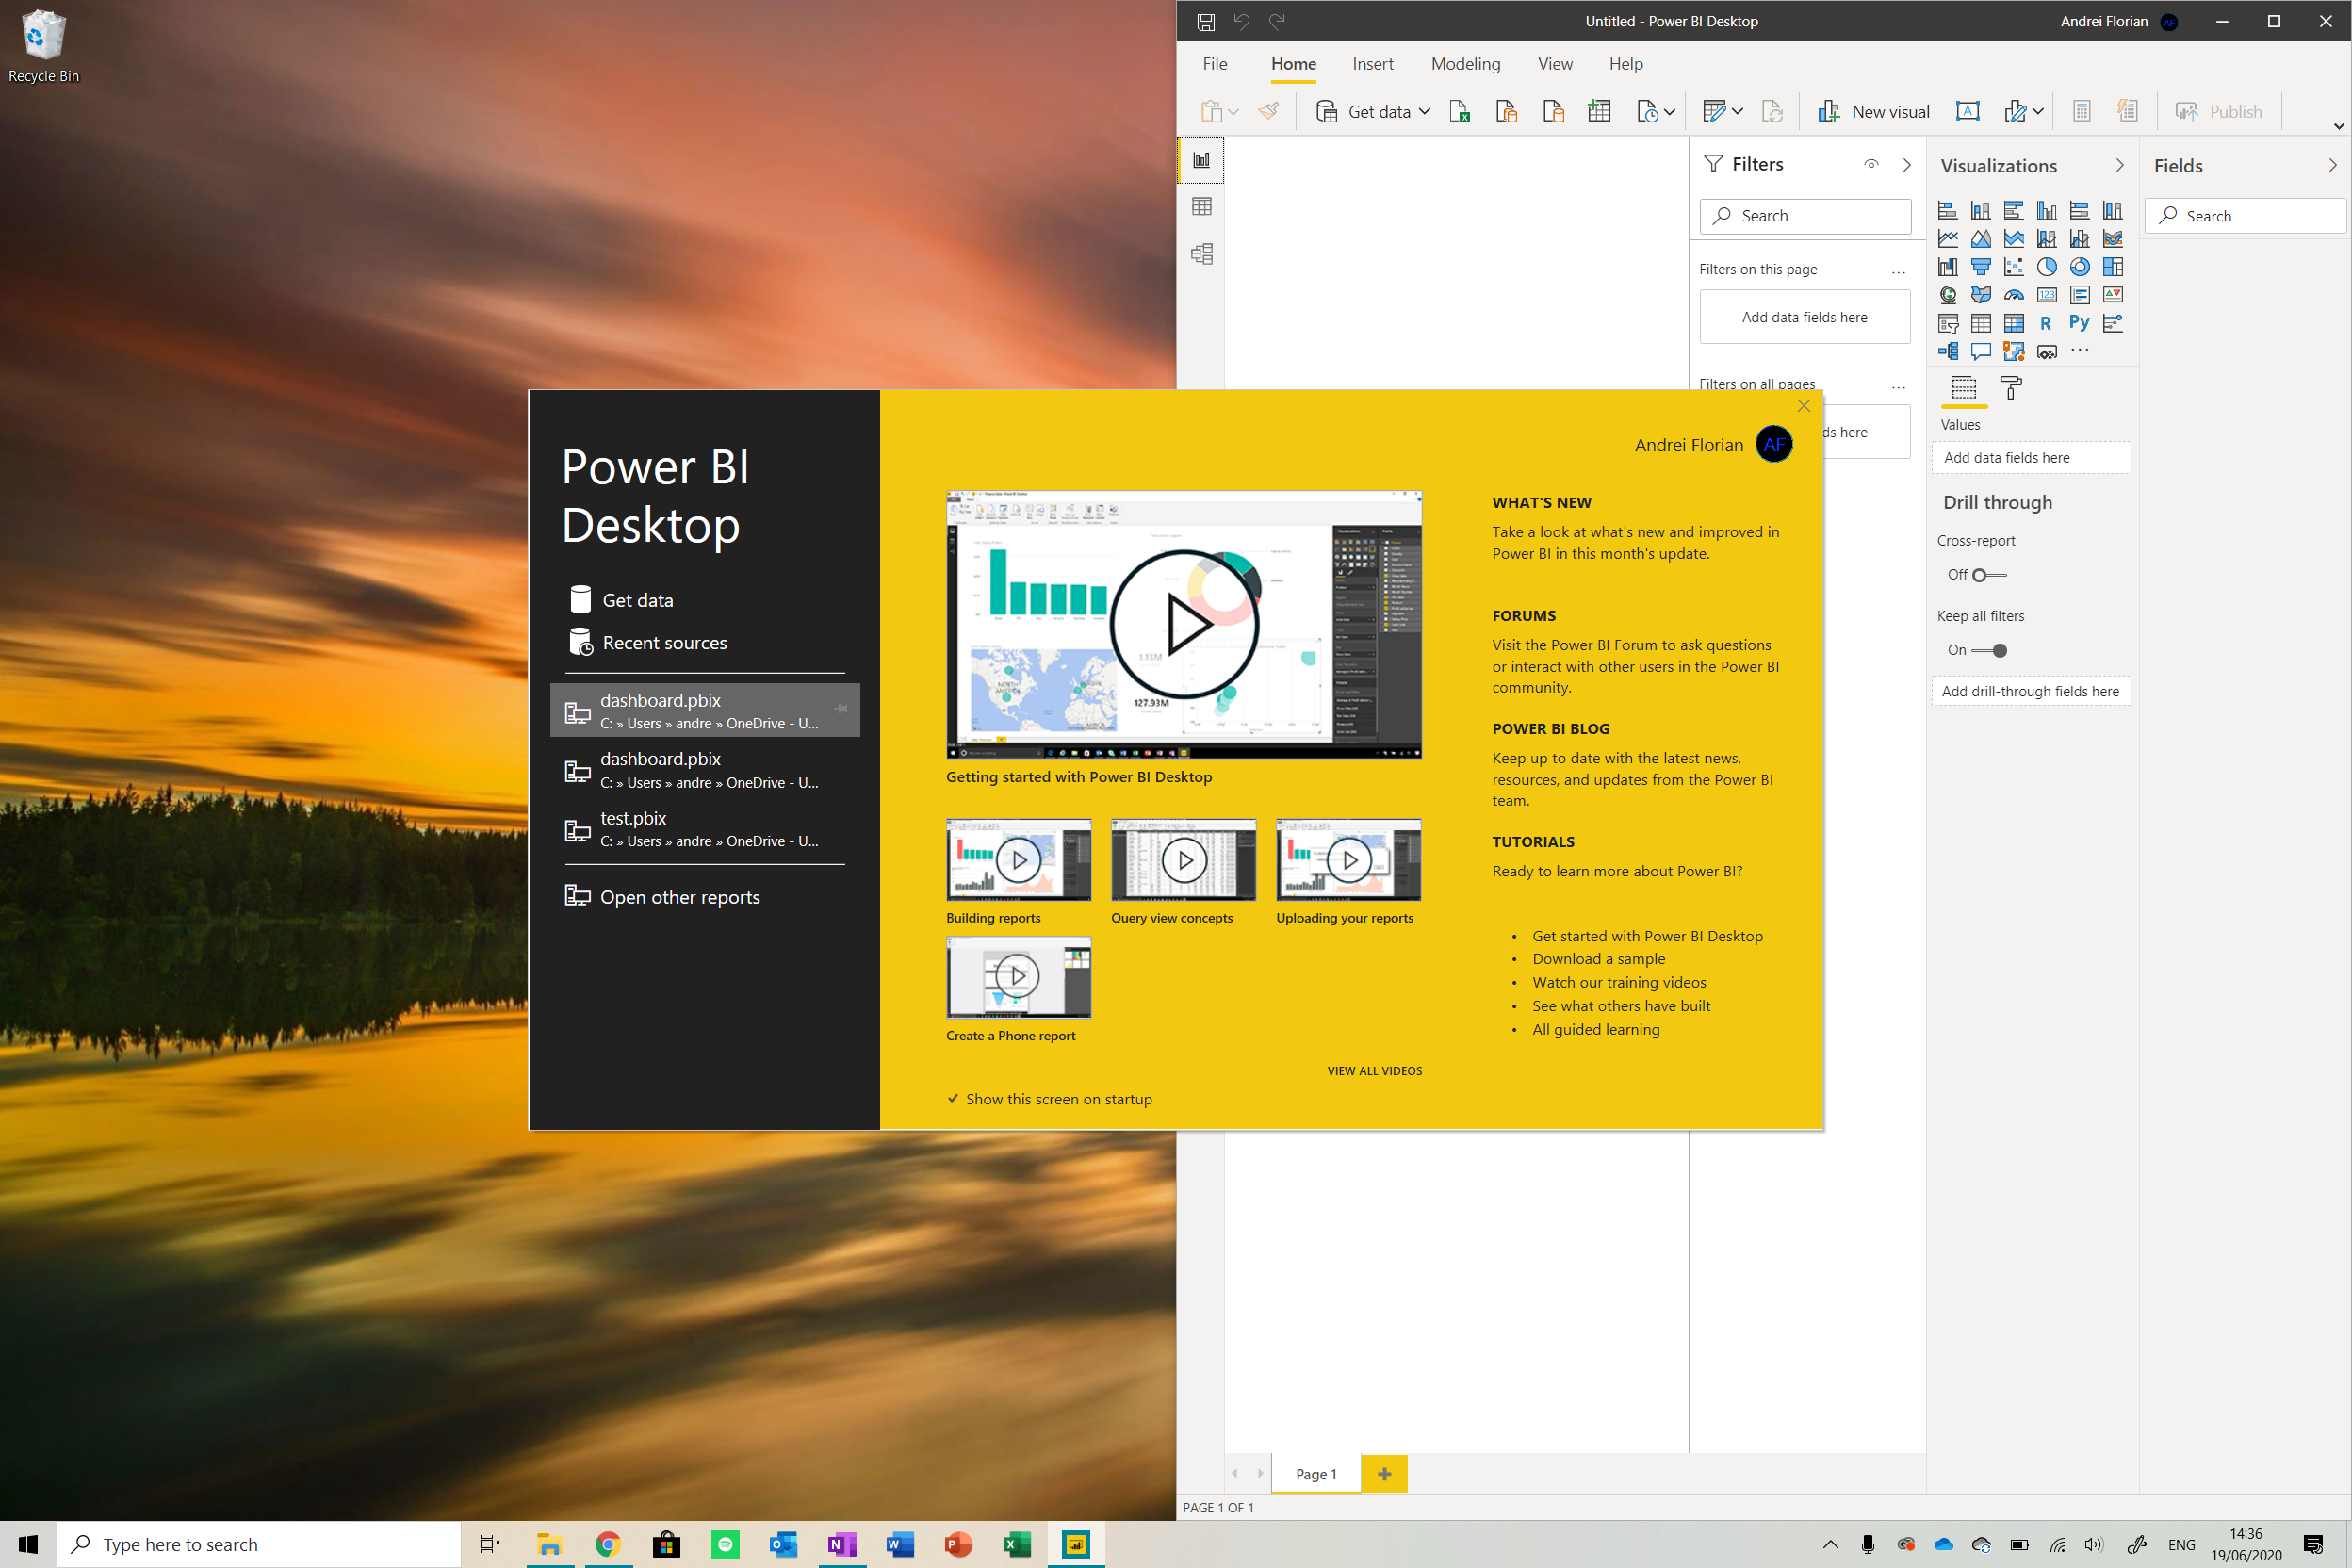Collapse the Visualizations pane chevron
Screen dimensions: 2352x1568
tap(2119, 166)
